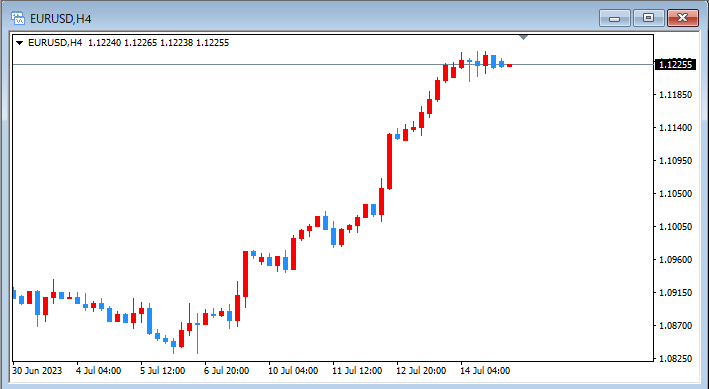This screenshot has width=709, height=389.
Task: Click the 5 Jul 12:00 time label
Action: pos(163,371)
